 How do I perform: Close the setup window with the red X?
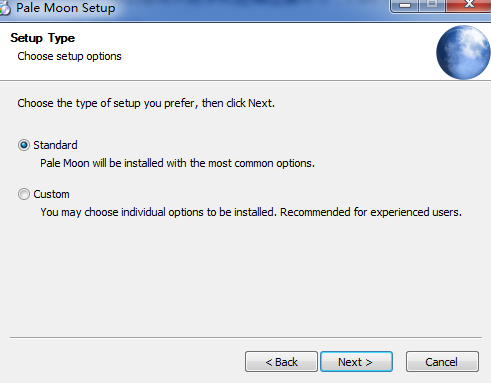pyautogui.click(x=468, y=6)
